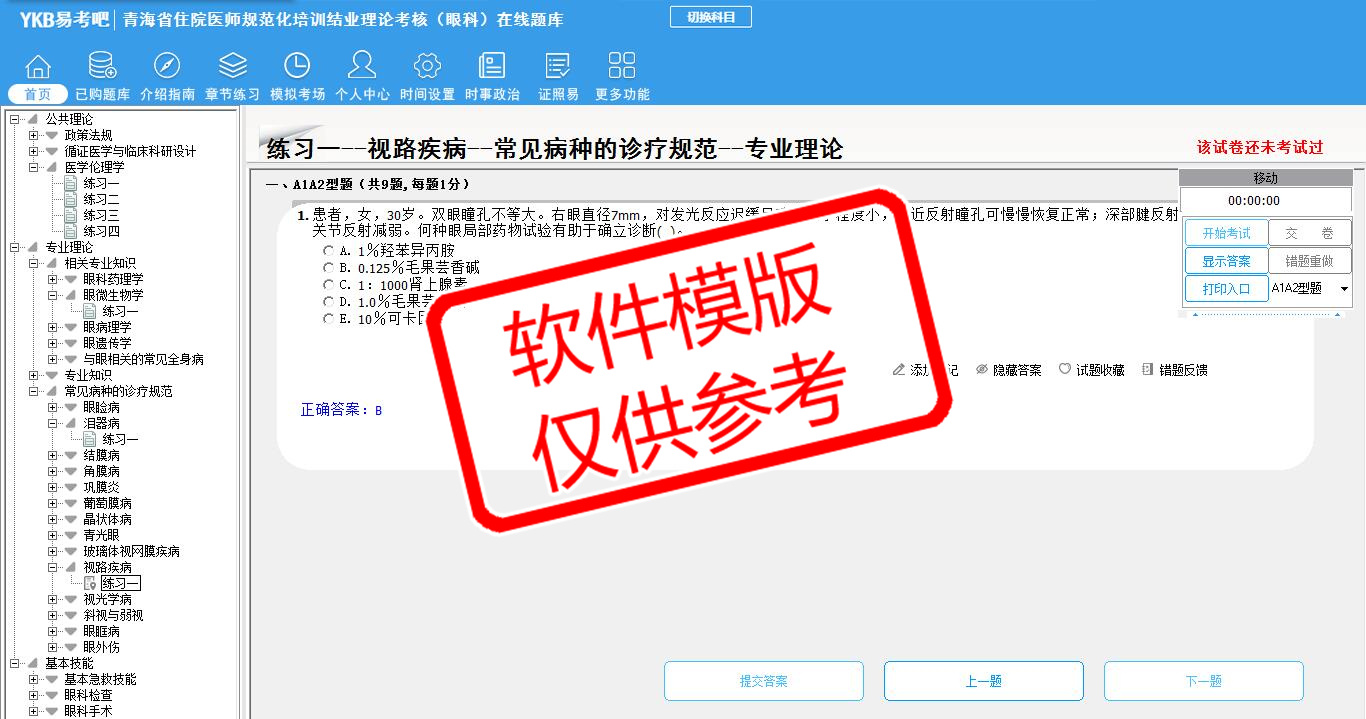Open 模拟考场 clock icon
This screenshot has height=719, width=1366.
point(297,67)
